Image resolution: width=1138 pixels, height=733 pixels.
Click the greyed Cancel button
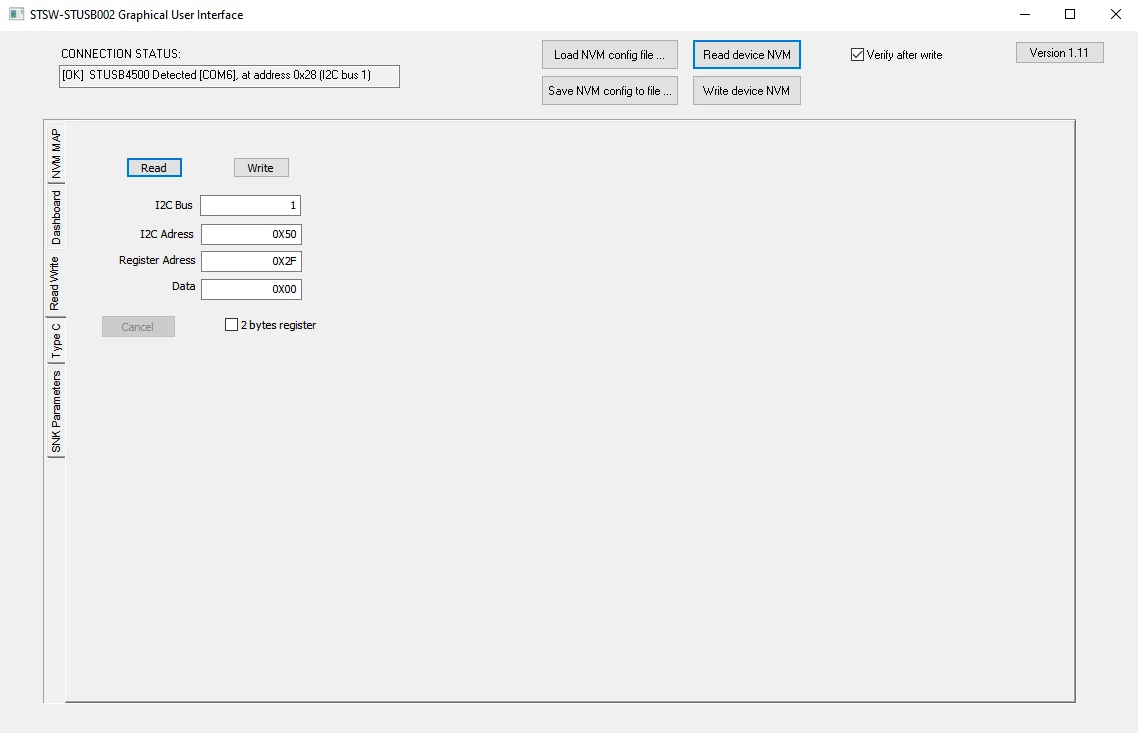pos(138,327)
